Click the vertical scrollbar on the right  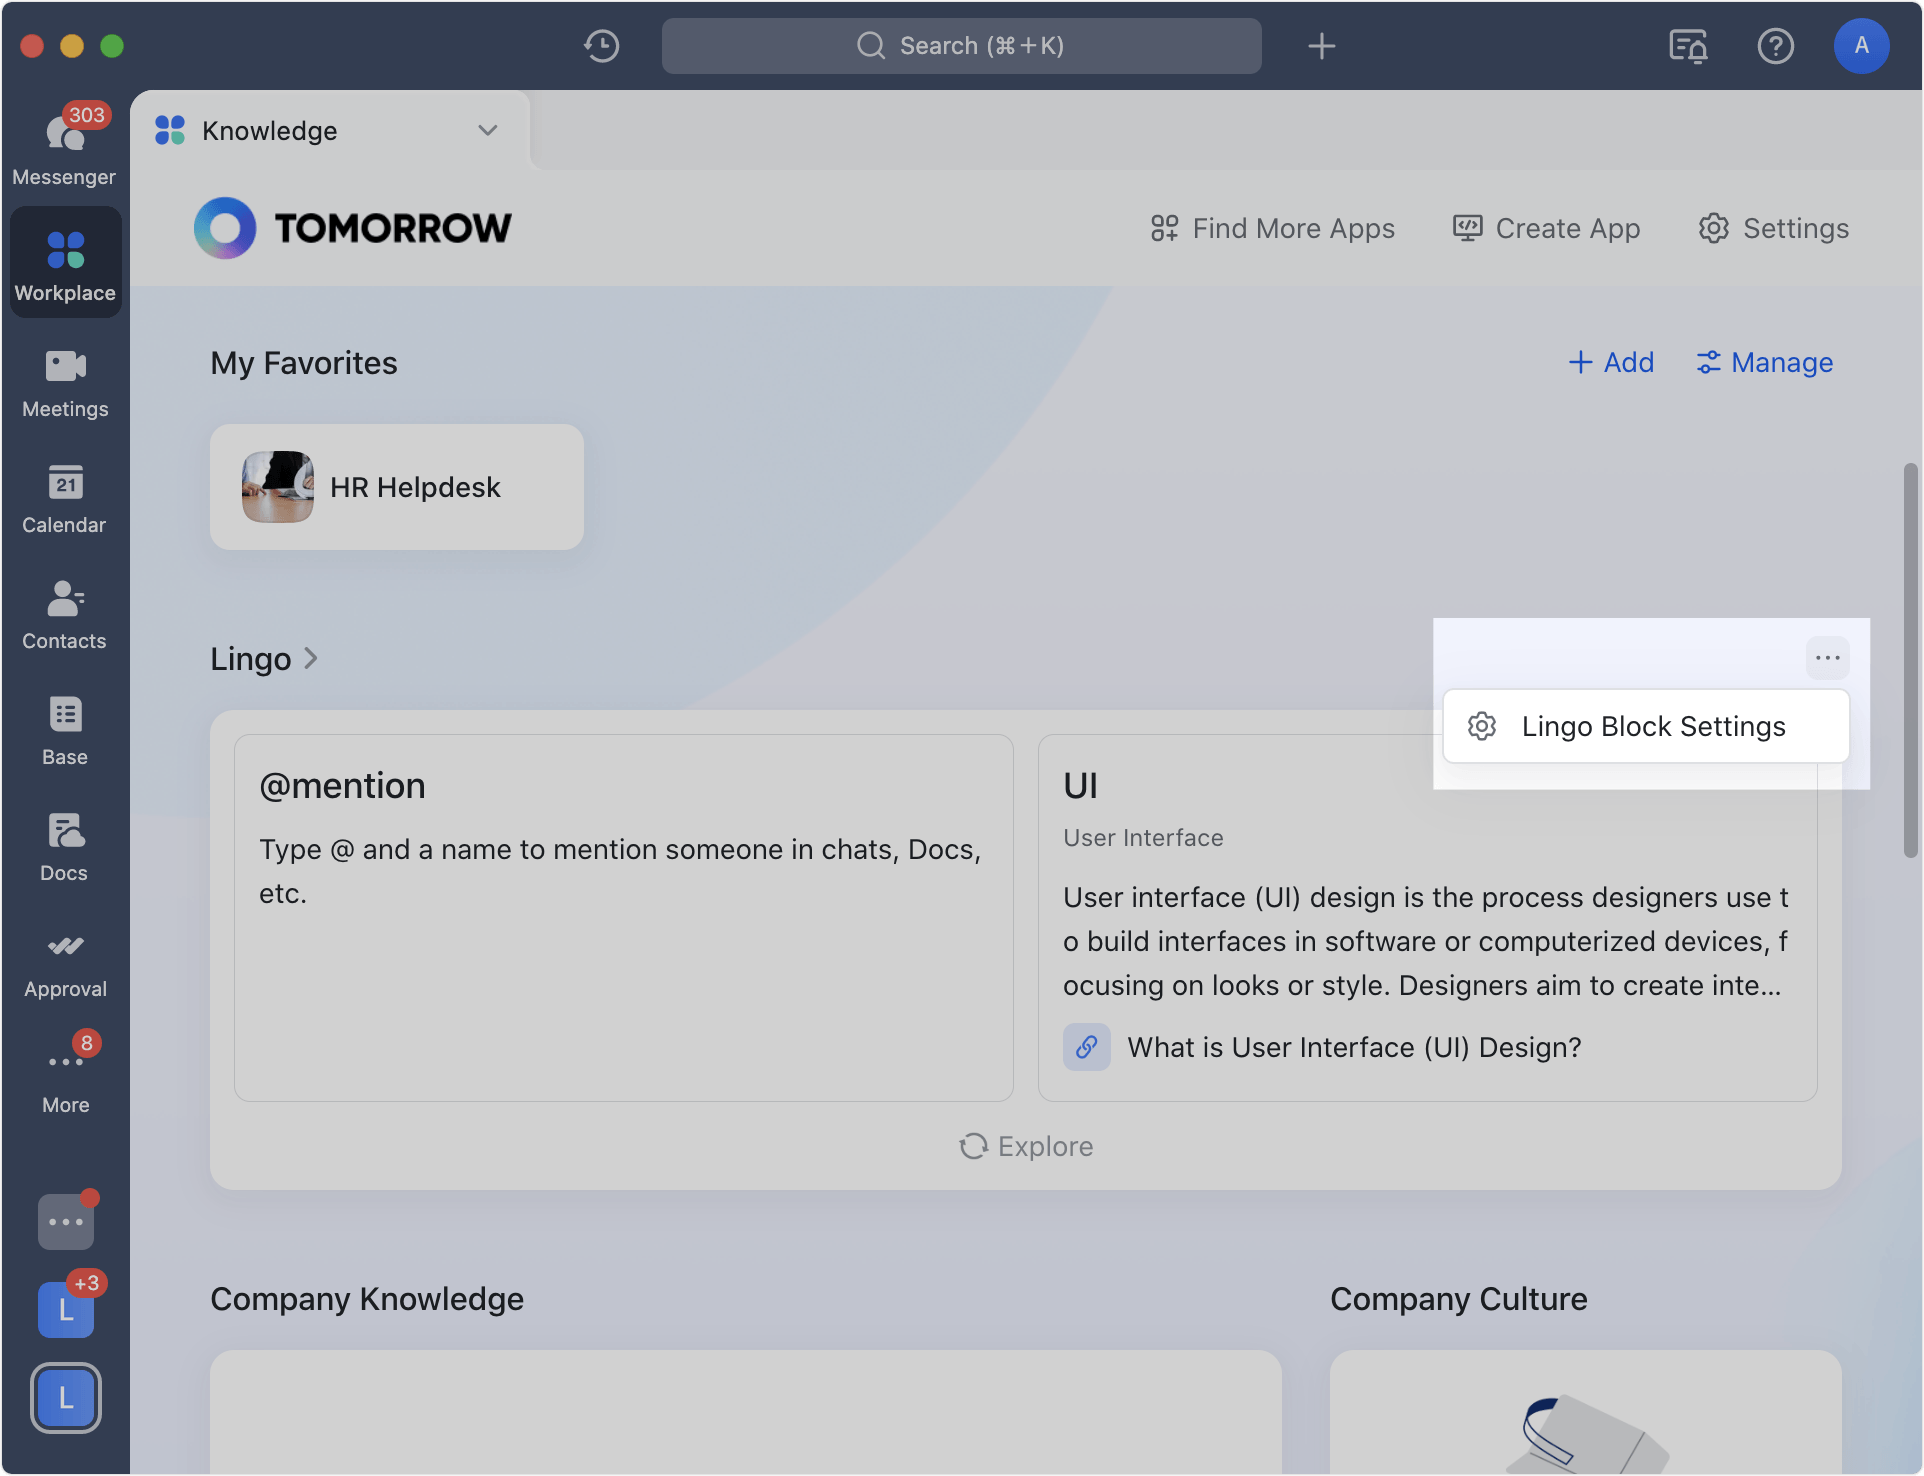(x=1910, y=660)
